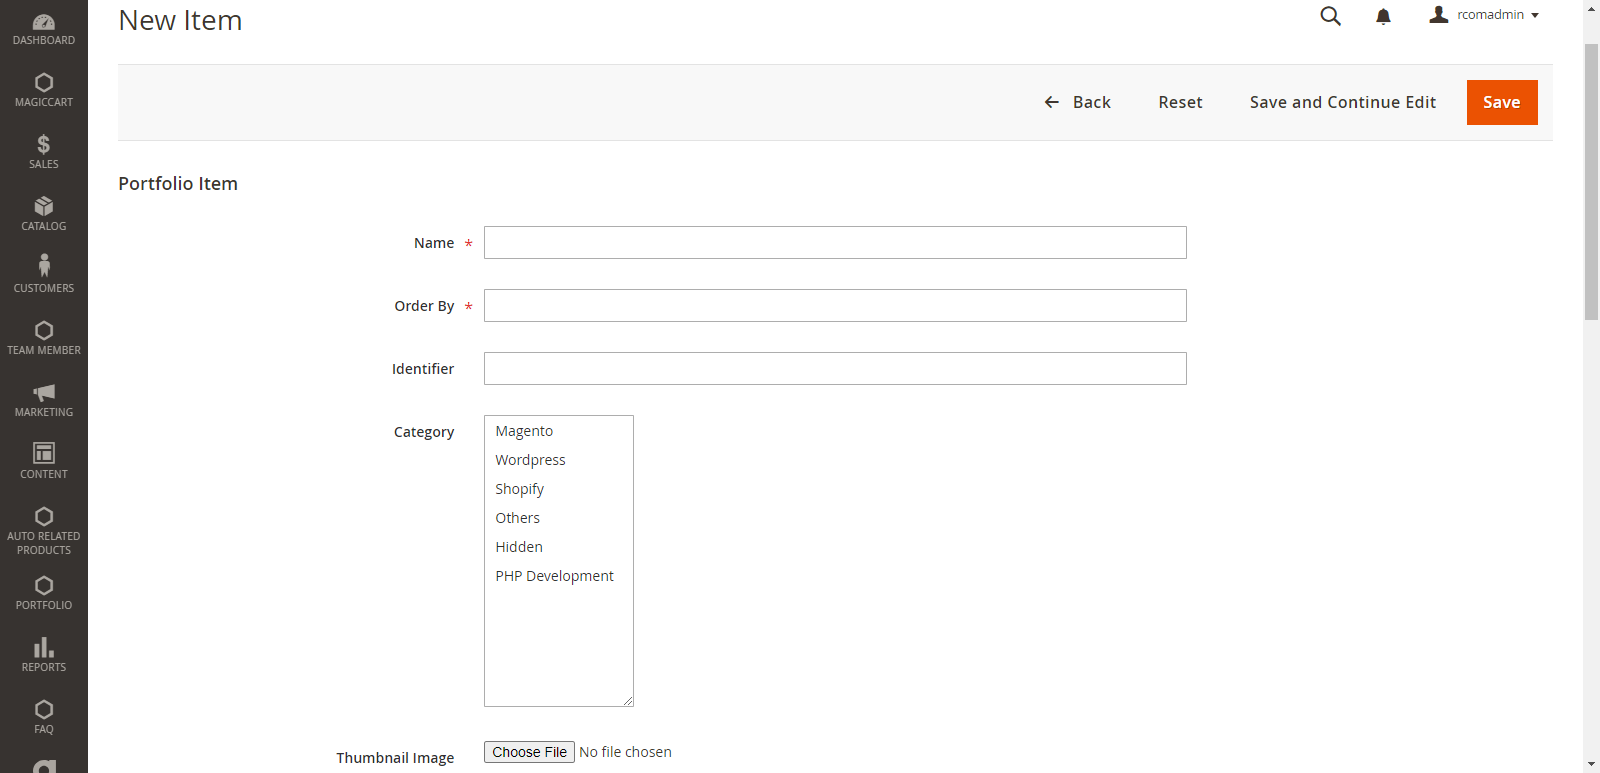1600x773 pixels.
Task: Open the Customers person icon
Action: [44, 265]
